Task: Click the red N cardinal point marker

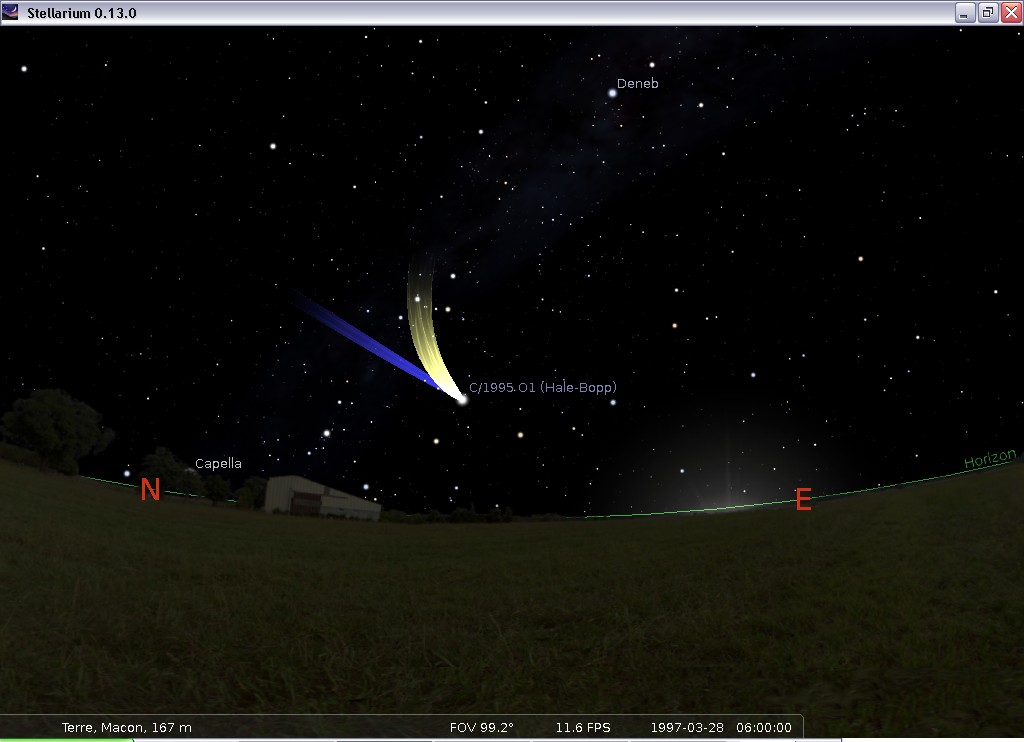Action: coord(150,489)
